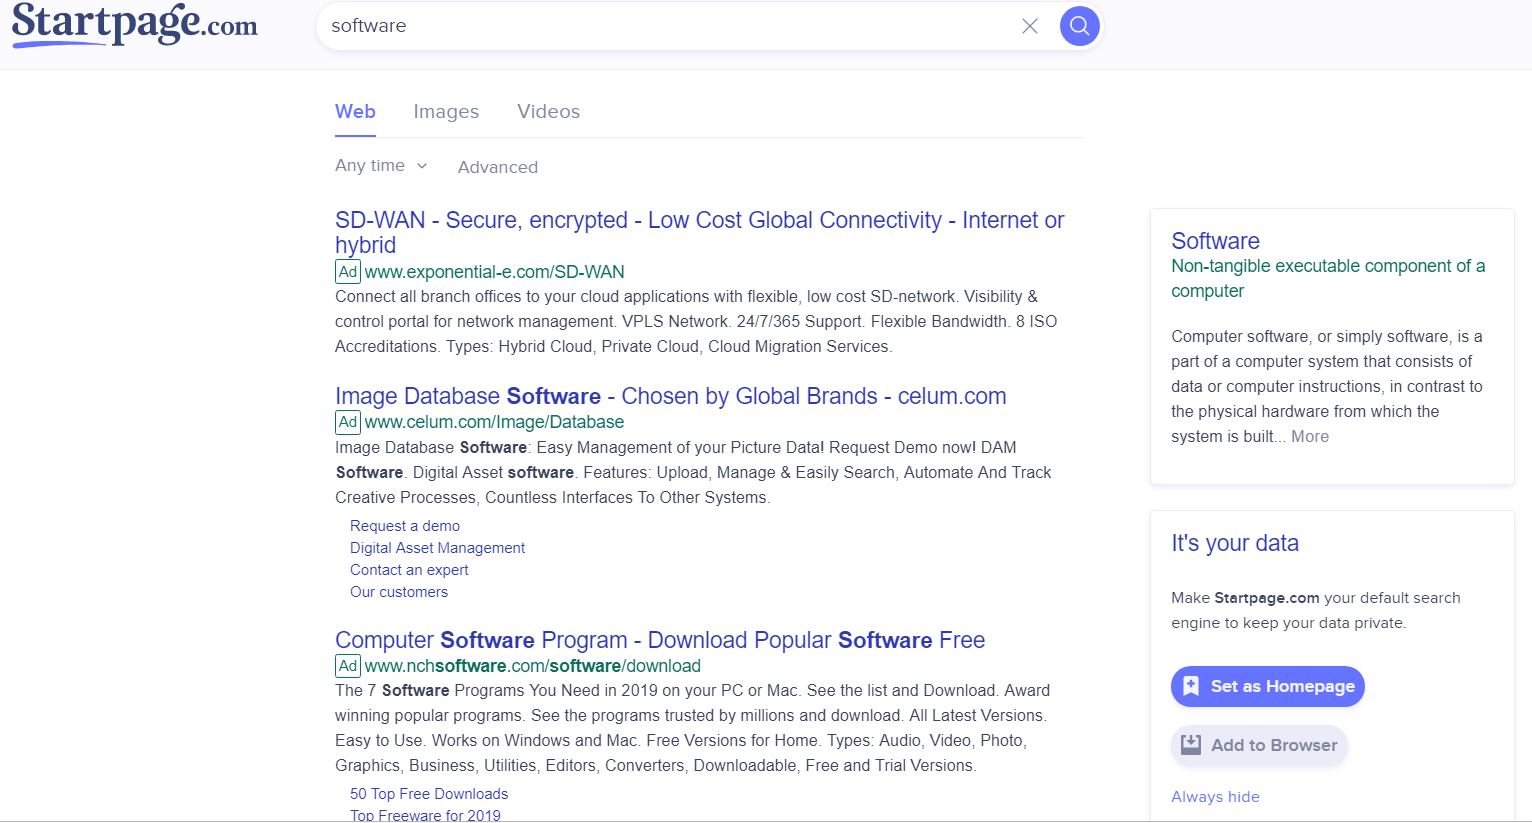Click the Add to Browser button
This screenshot has width=1532, height=823.
click(1260, 745)
